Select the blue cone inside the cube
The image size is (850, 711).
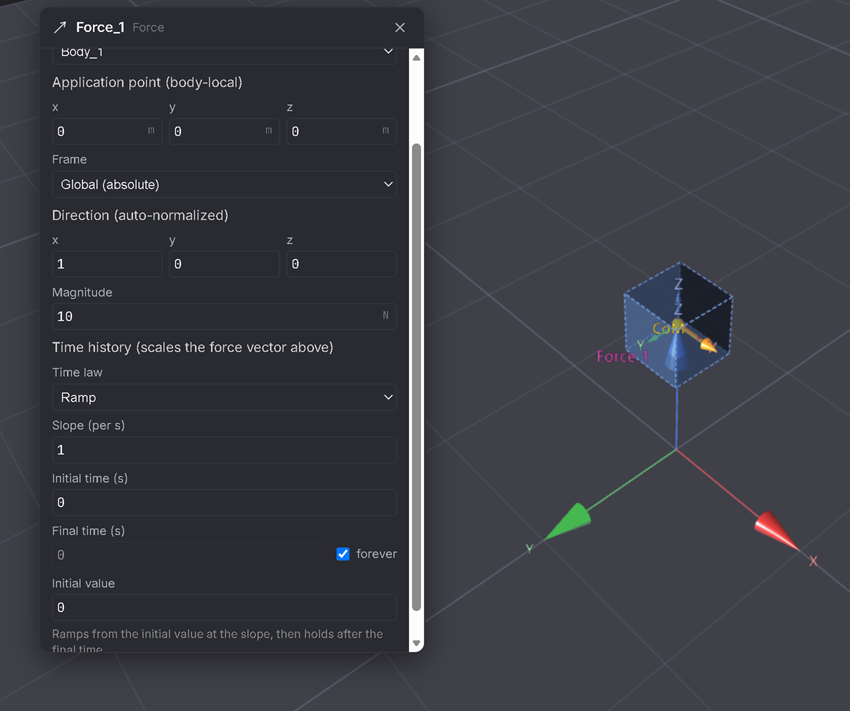(x=676, y=351)
